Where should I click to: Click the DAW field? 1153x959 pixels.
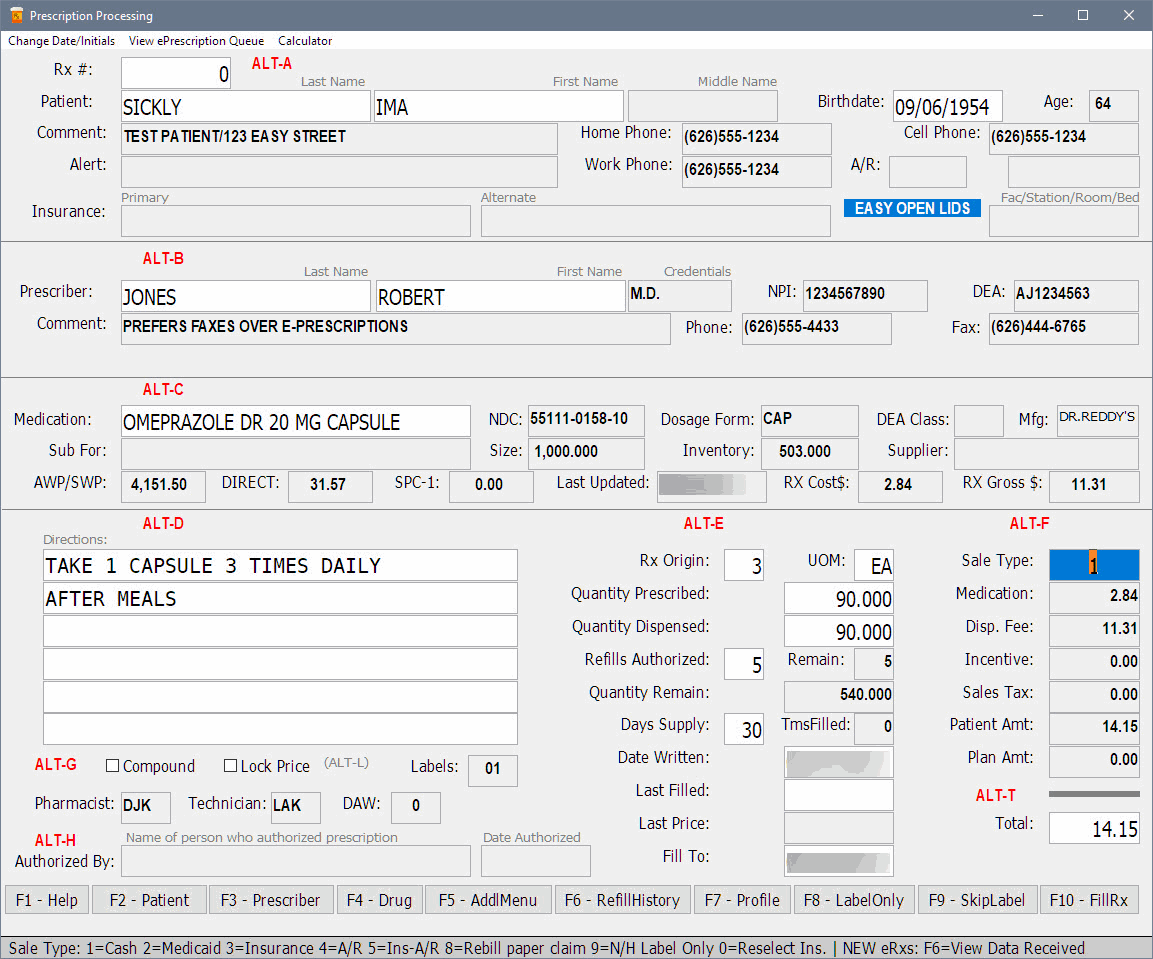point(415,807)
